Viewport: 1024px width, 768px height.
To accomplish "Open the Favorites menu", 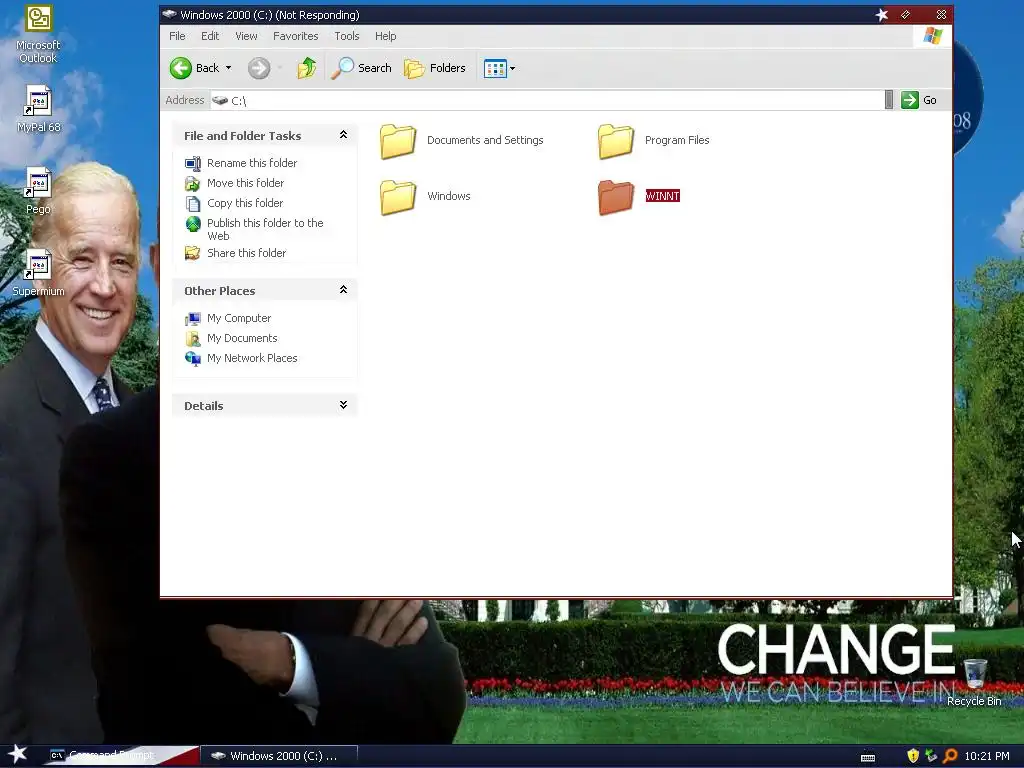I will [x=295, y=36].
